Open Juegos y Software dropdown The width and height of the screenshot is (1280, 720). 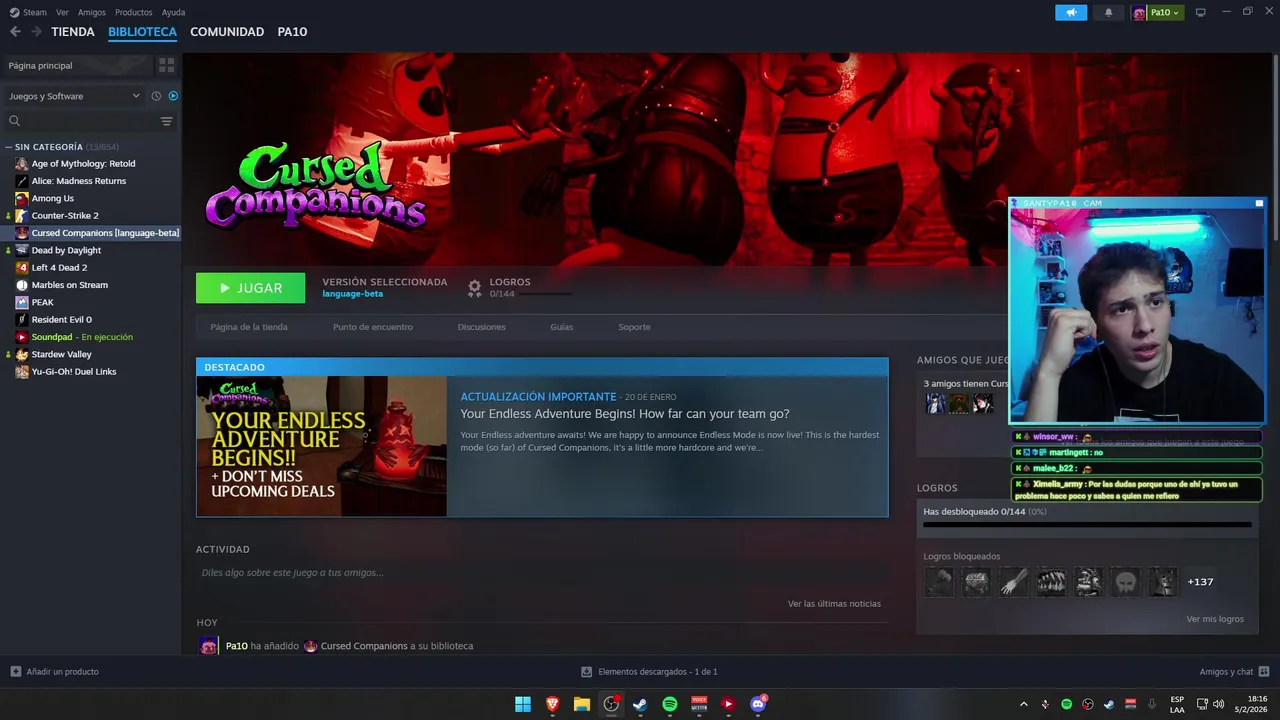[75, 96]
